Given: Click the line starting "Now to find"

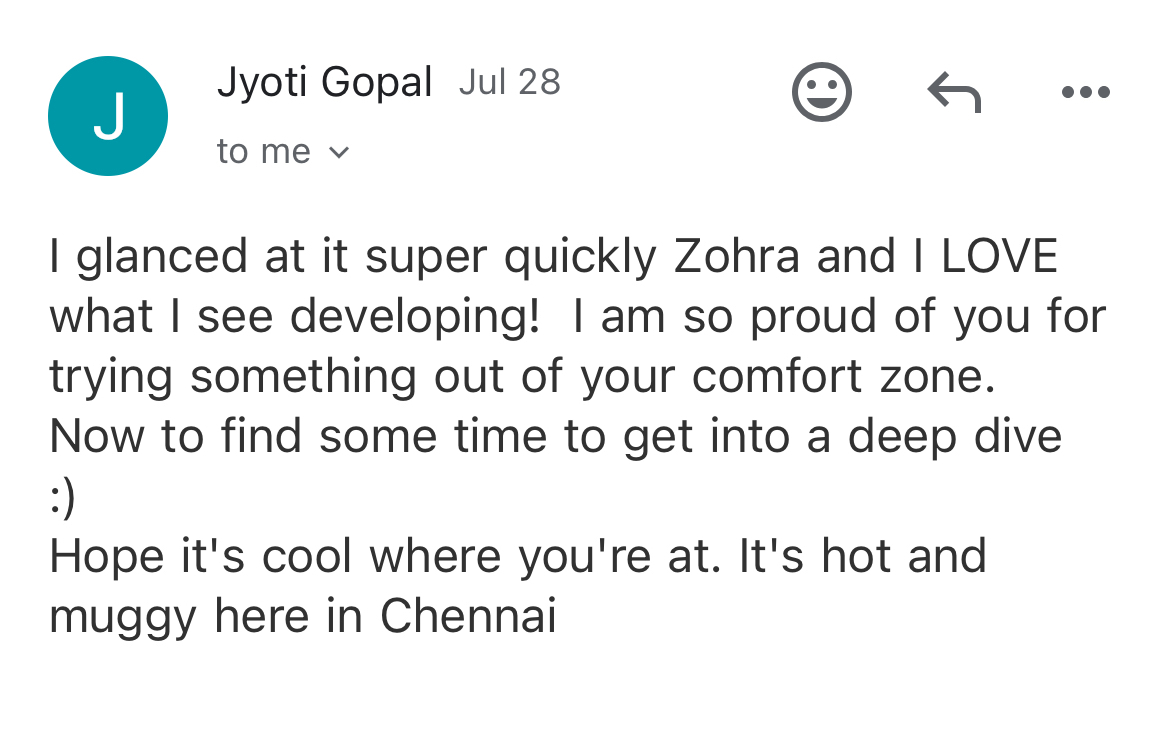Looking at the screenshot, I should 554,437.
